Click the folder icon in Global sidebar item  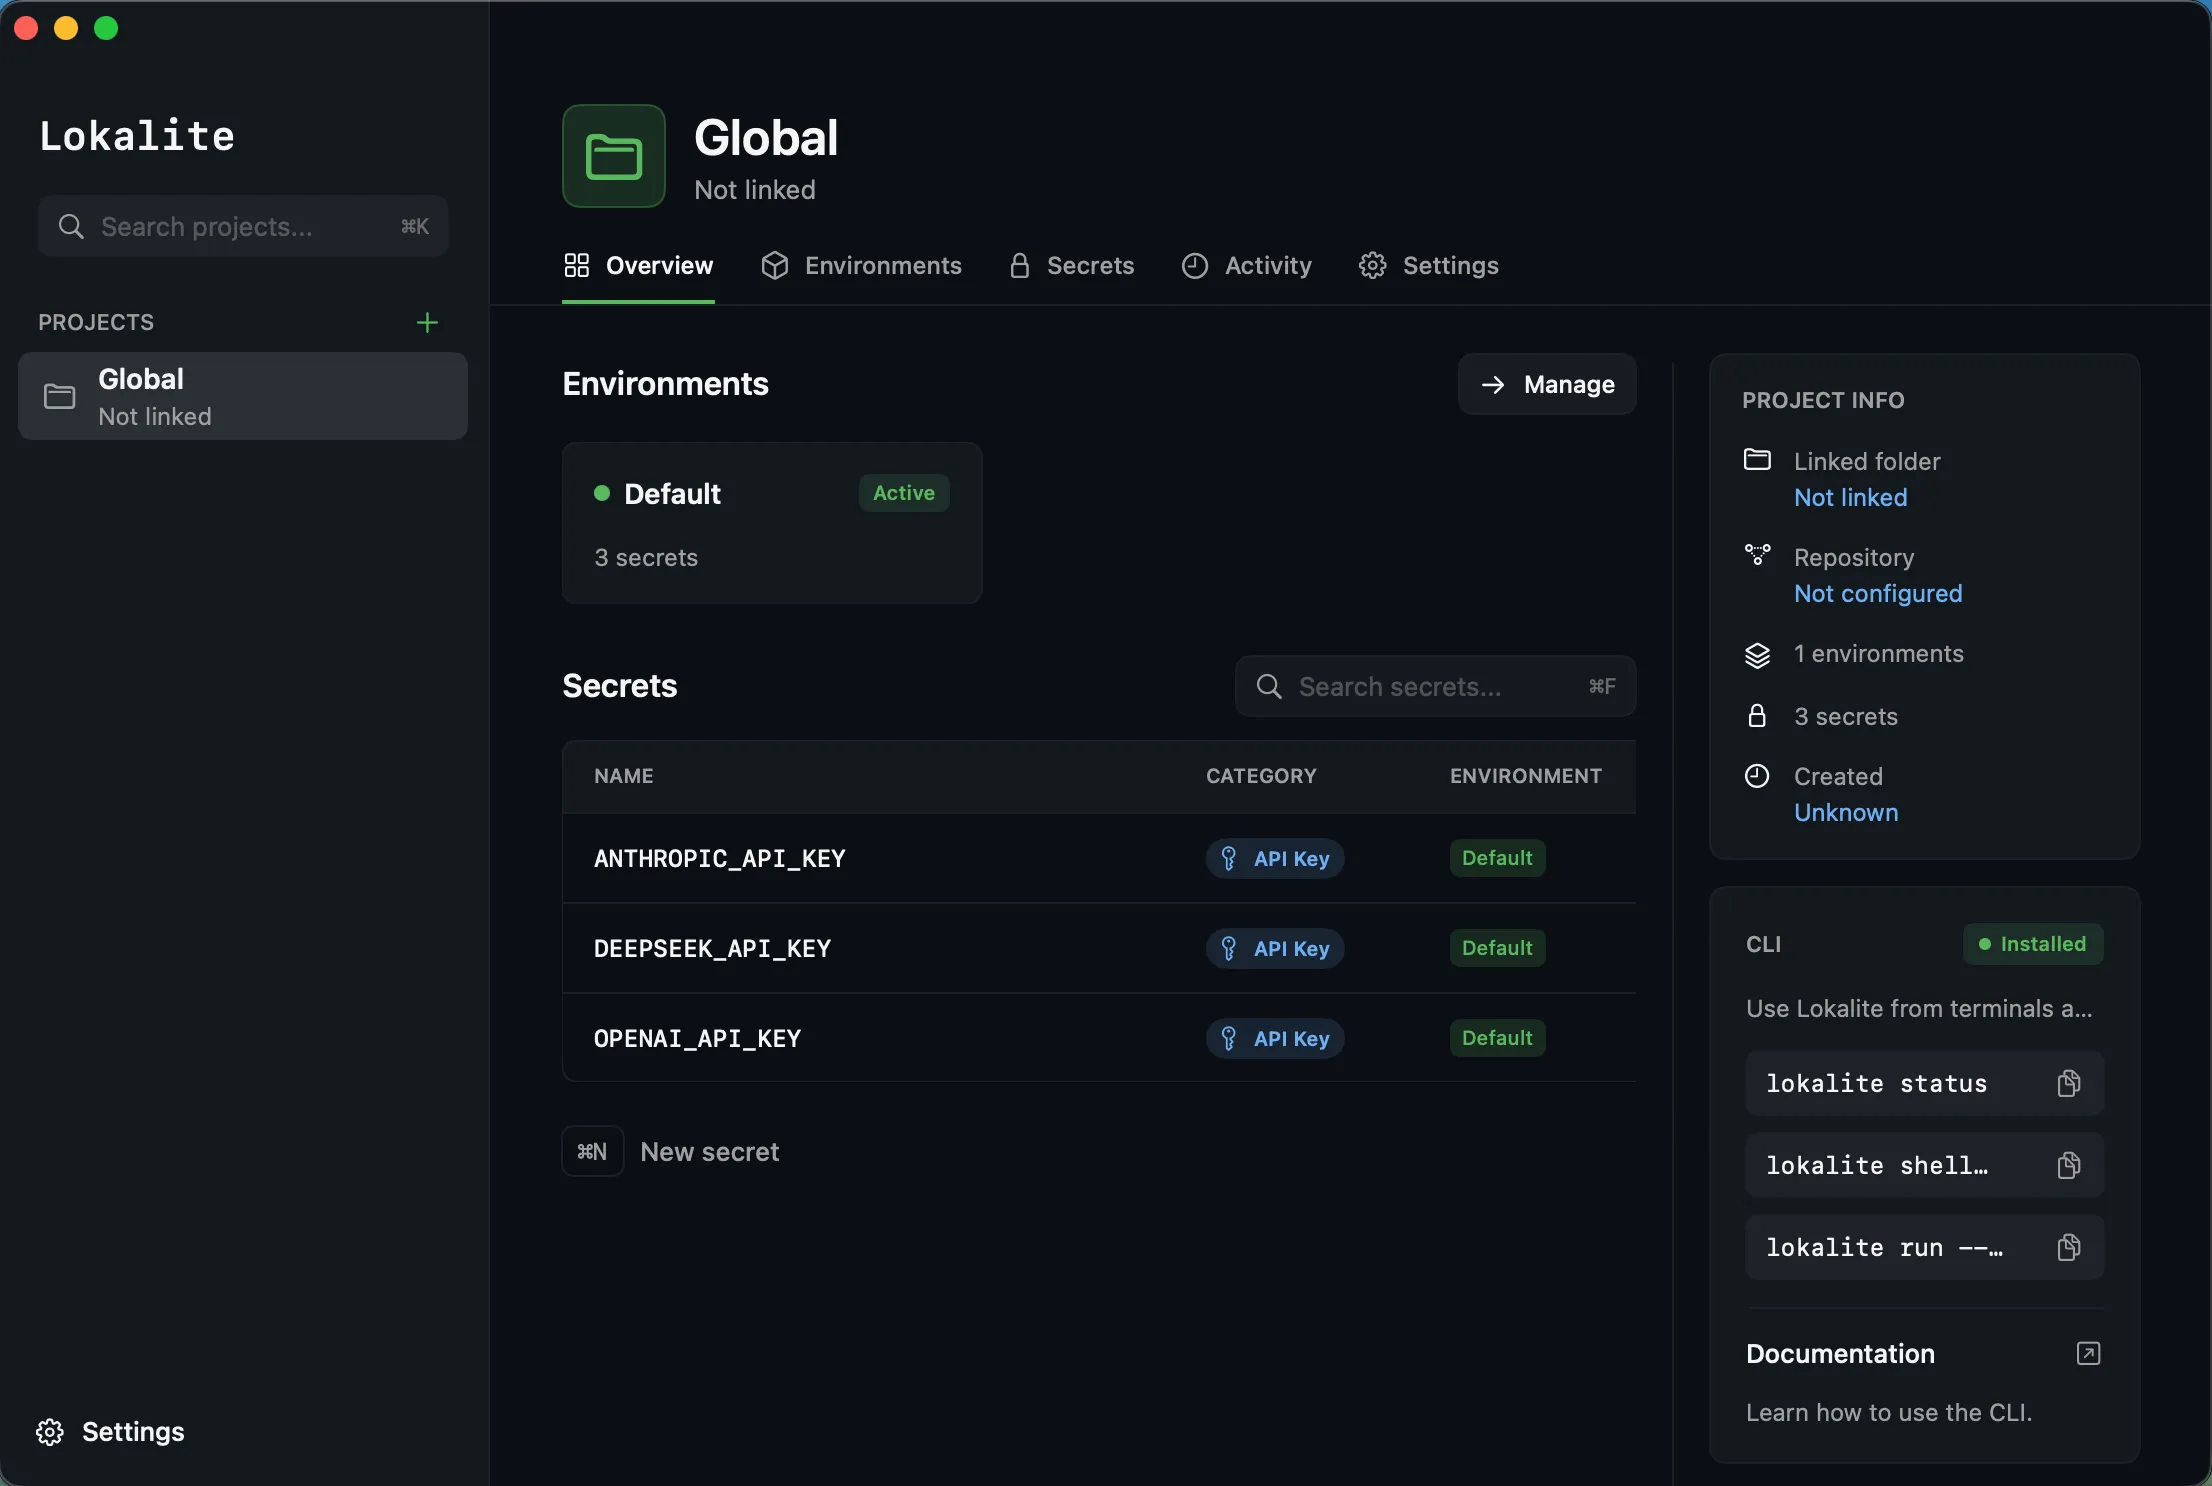[59, 397]
